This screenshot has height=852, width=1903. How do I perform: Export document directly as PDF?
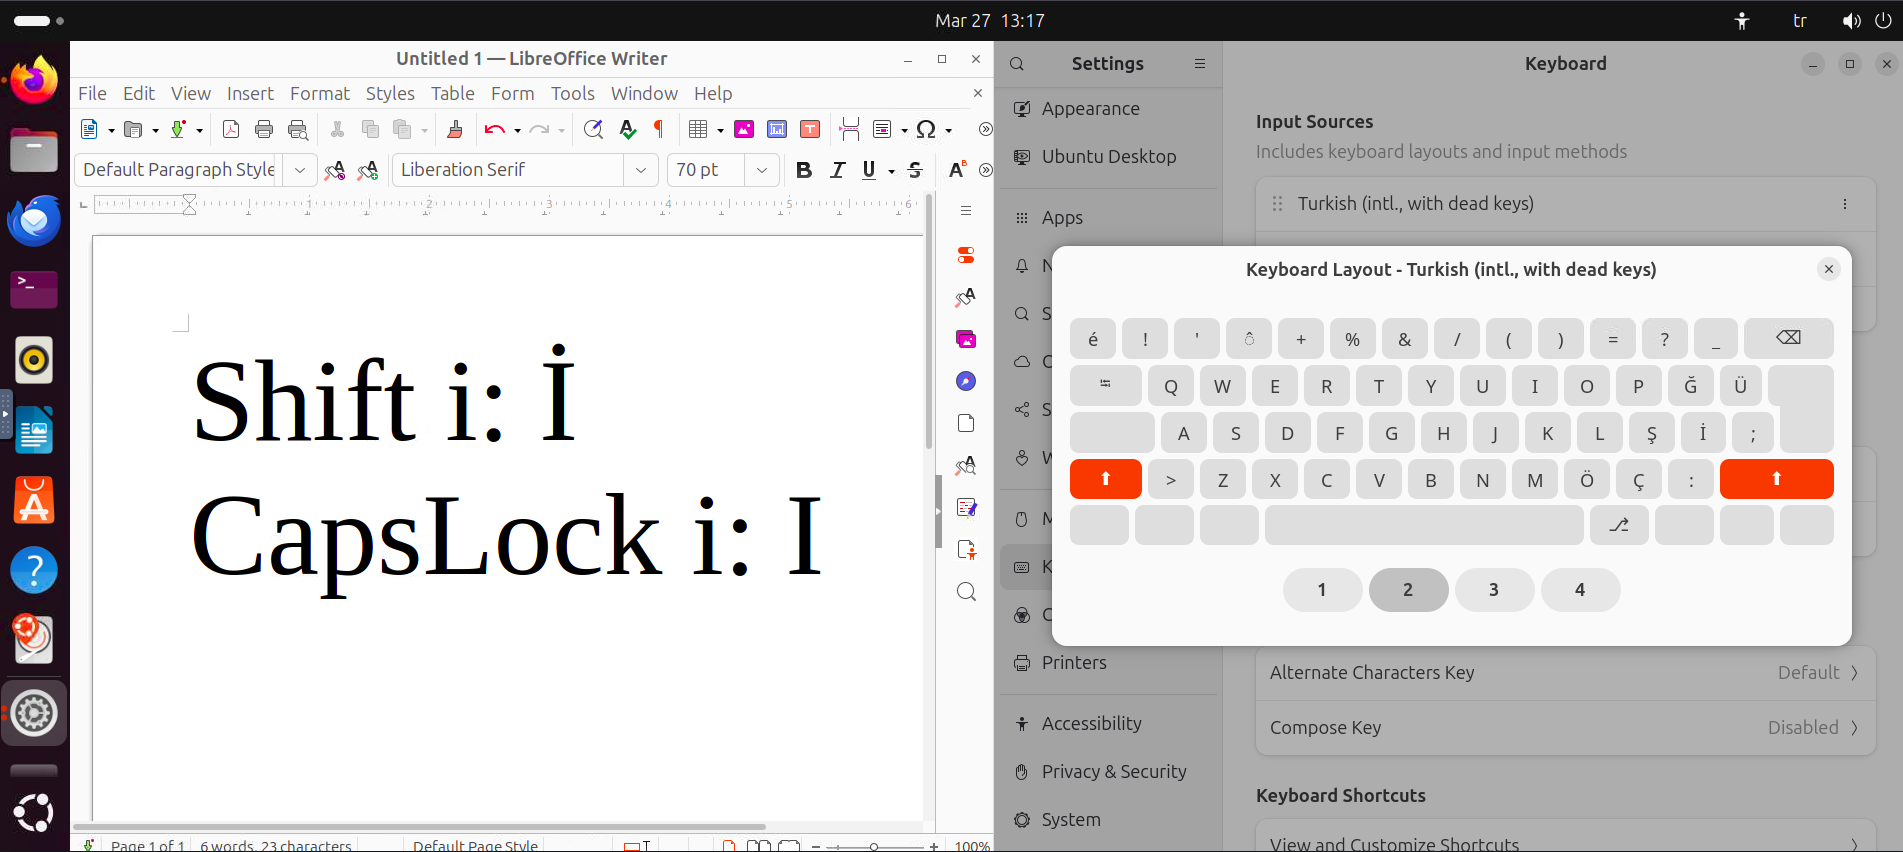(231, 129)
